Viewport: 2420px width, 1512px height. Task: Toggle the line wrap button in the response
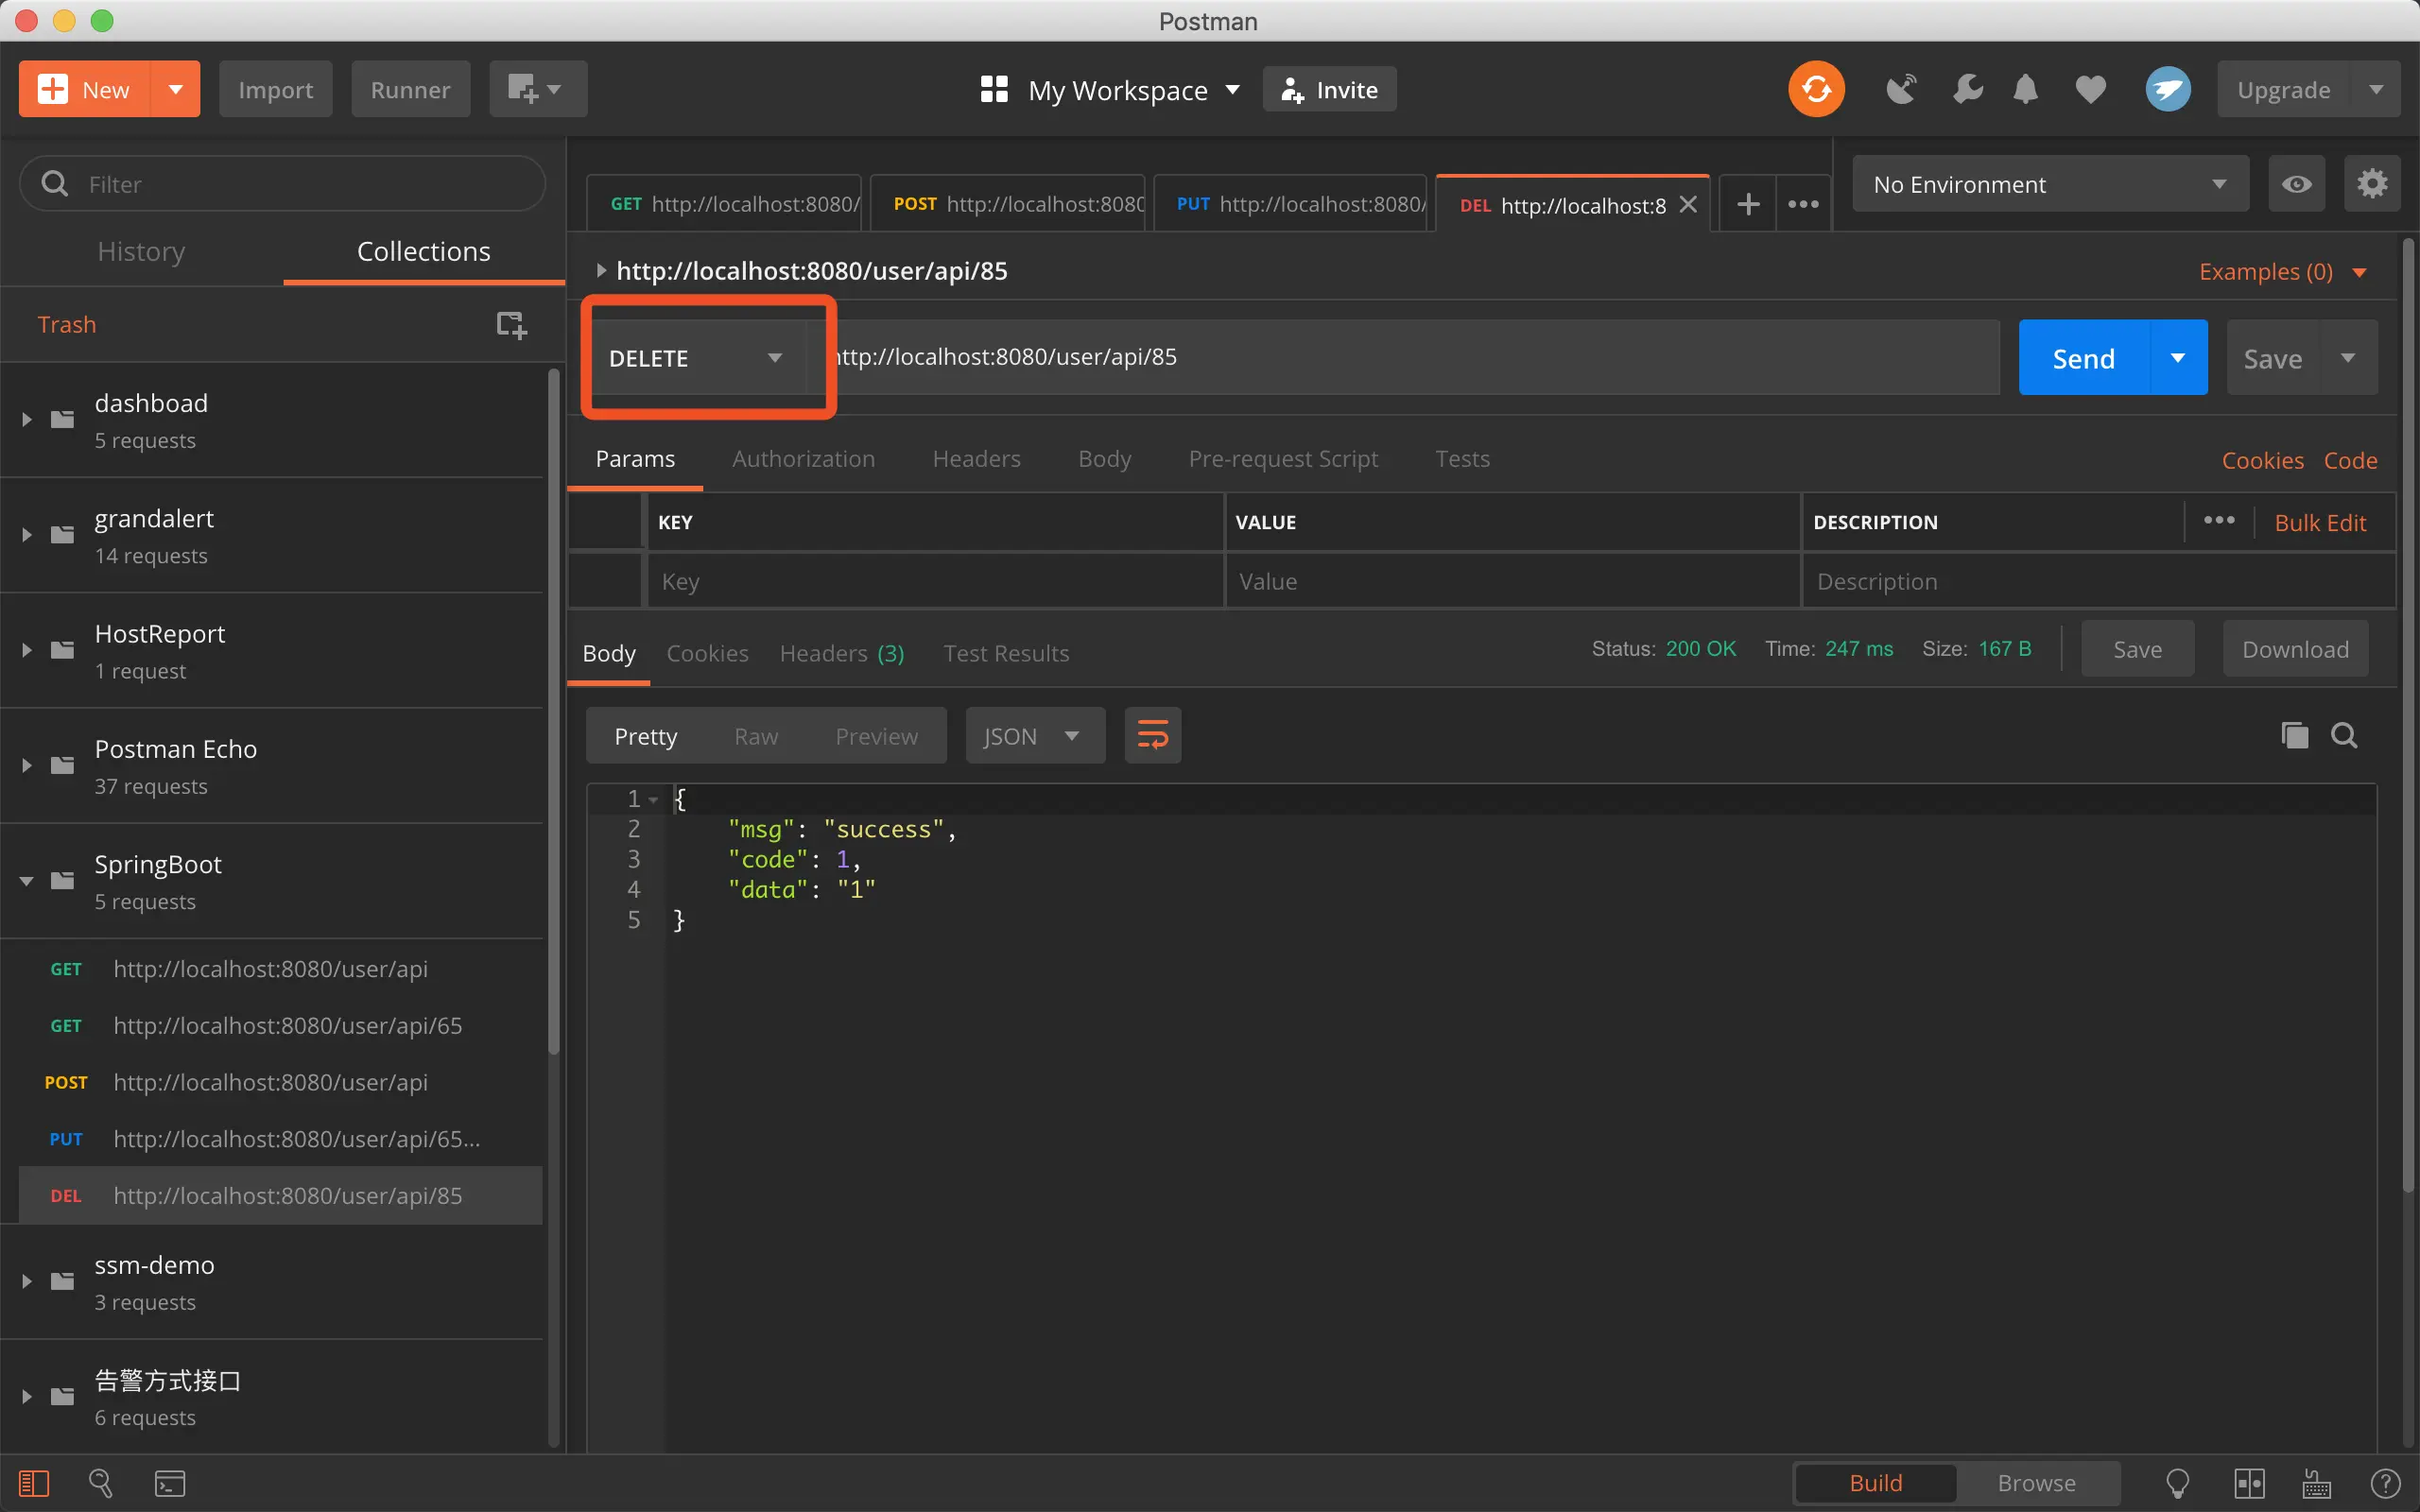point(1152,736)
